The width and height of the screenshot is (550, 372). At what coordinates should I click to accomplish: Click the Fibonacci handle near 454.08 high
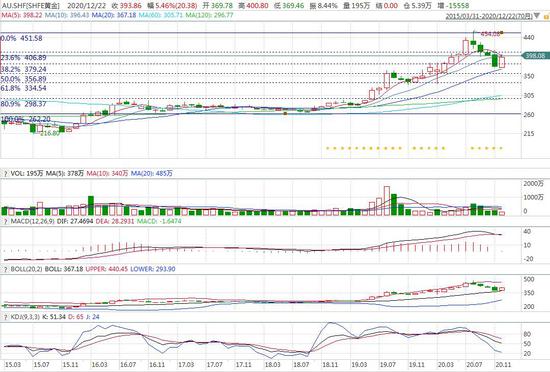[x=502, y=33]
